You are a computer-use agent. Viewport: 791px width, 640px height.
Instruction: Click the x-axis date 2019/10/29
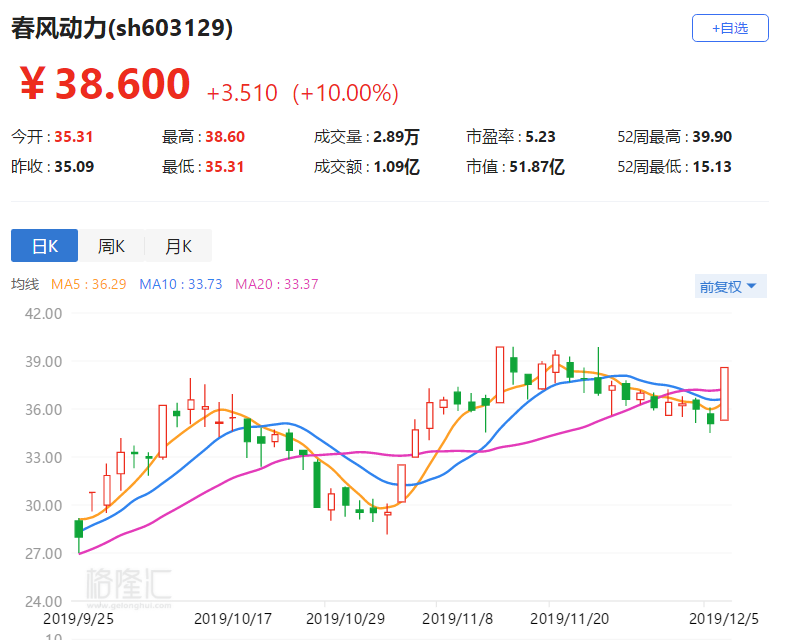click(346, 619)
